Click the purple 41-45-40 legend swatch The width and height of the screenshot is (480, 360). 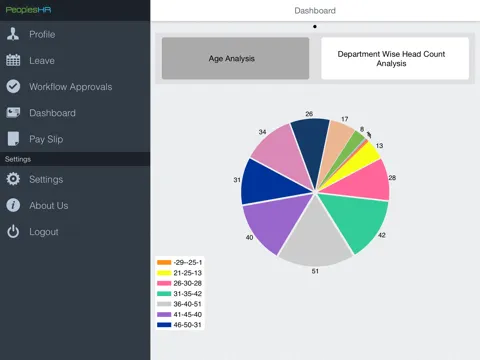(164, 314)
